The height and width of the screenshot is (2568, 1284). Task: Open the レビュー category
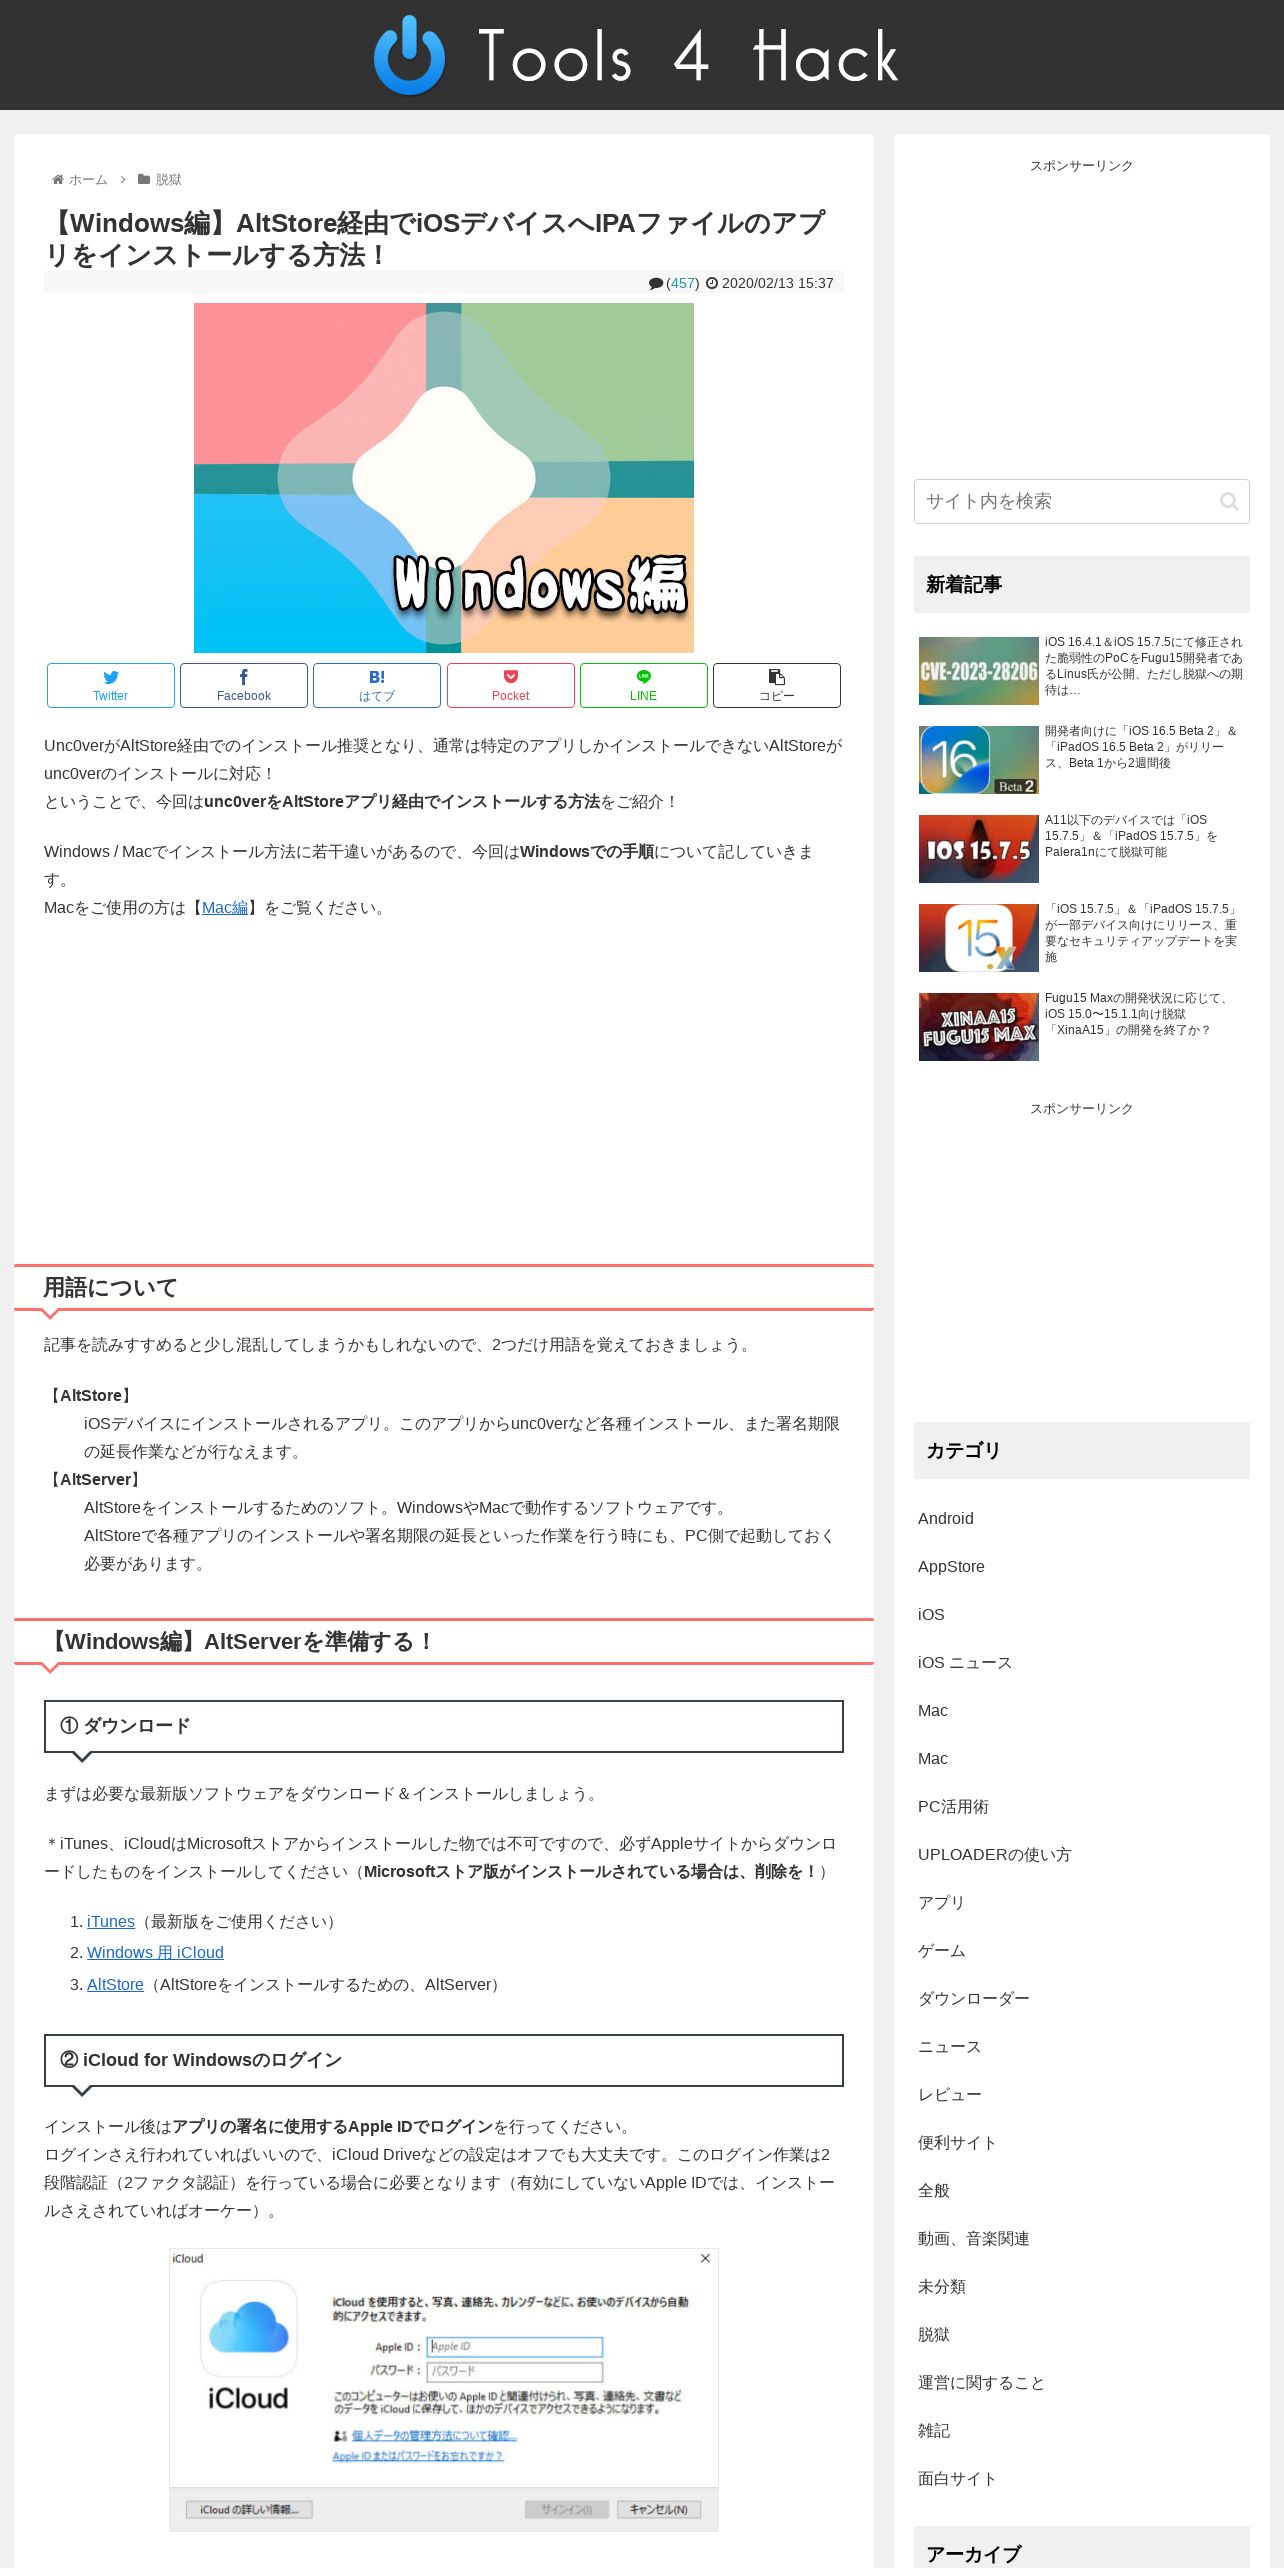pos(950,2094)
